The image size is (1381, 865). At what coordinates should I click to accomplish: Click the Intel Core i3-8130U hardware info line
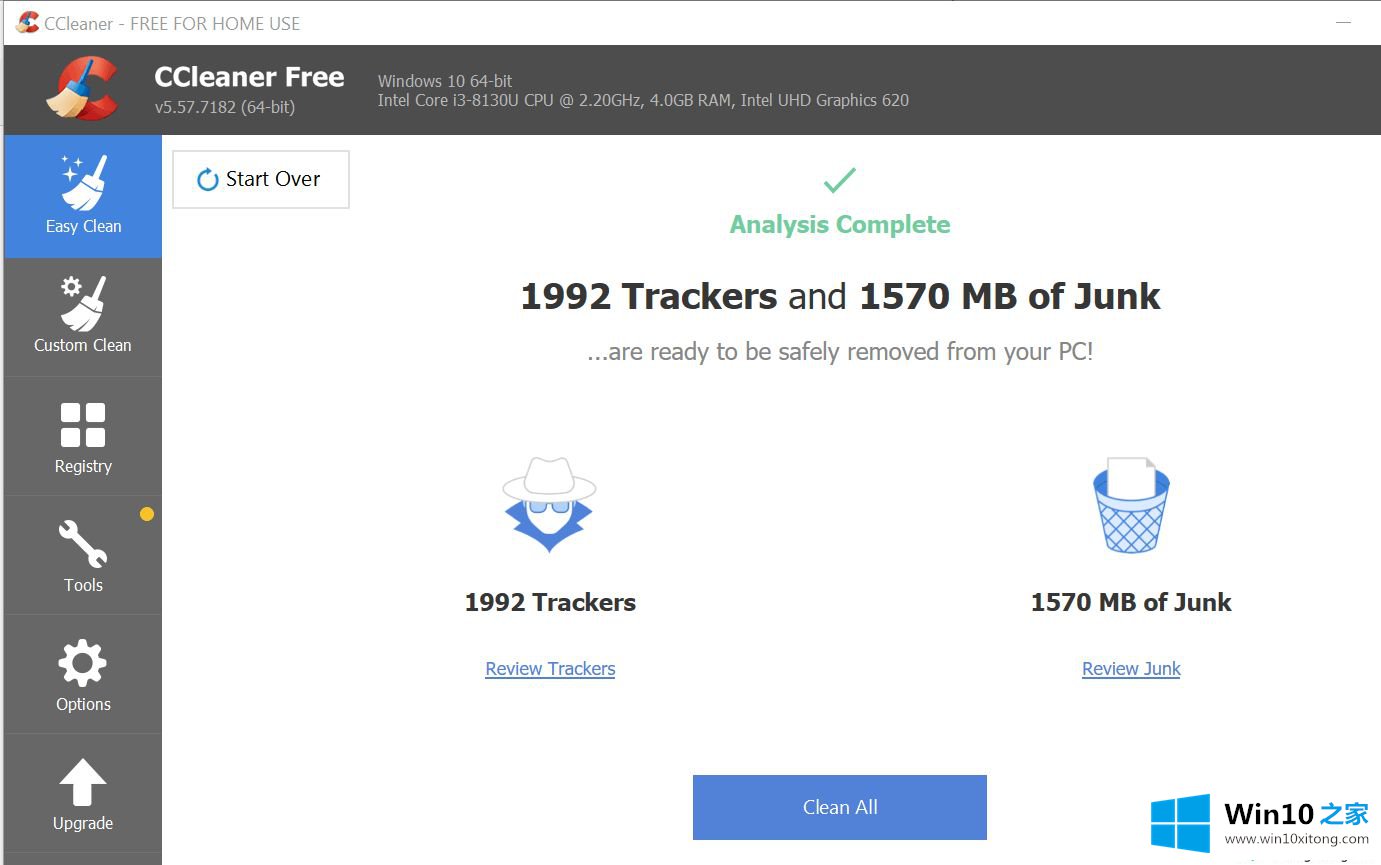(x=643, y=100)
